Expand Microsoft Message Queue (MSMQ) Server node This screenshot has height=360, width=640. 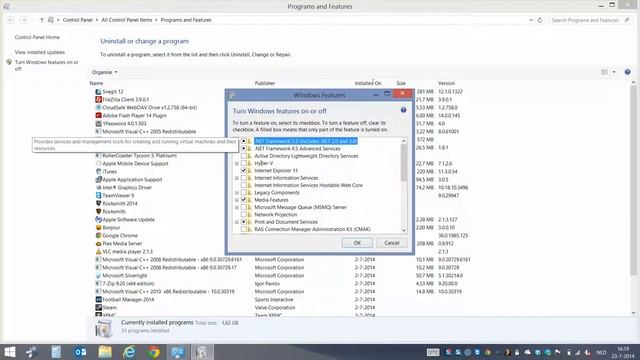tap(237, 207)
